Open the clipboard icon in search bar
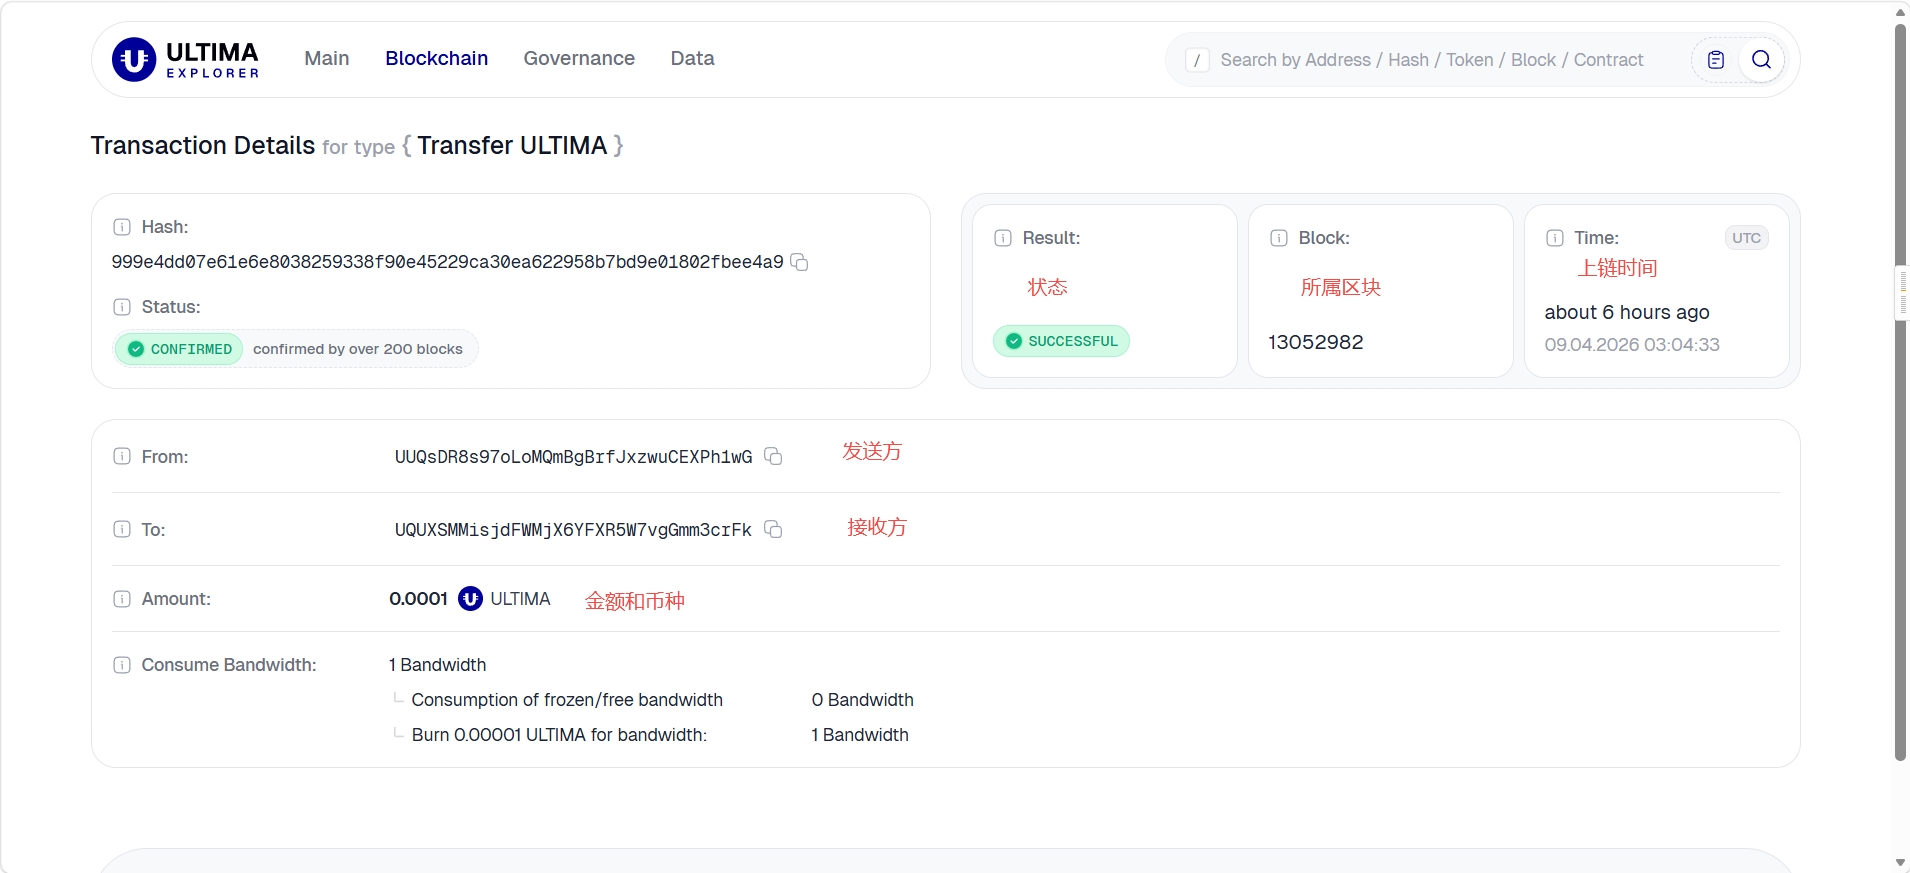Viewport: 1910px width, 873px height. 1716,60
